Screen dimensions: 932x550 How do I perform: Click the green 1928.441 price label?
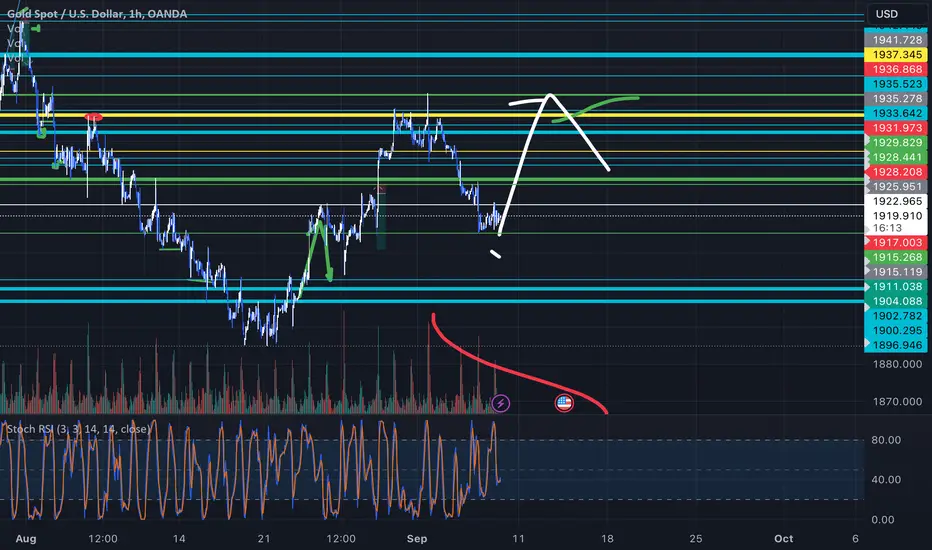(896, 157)
